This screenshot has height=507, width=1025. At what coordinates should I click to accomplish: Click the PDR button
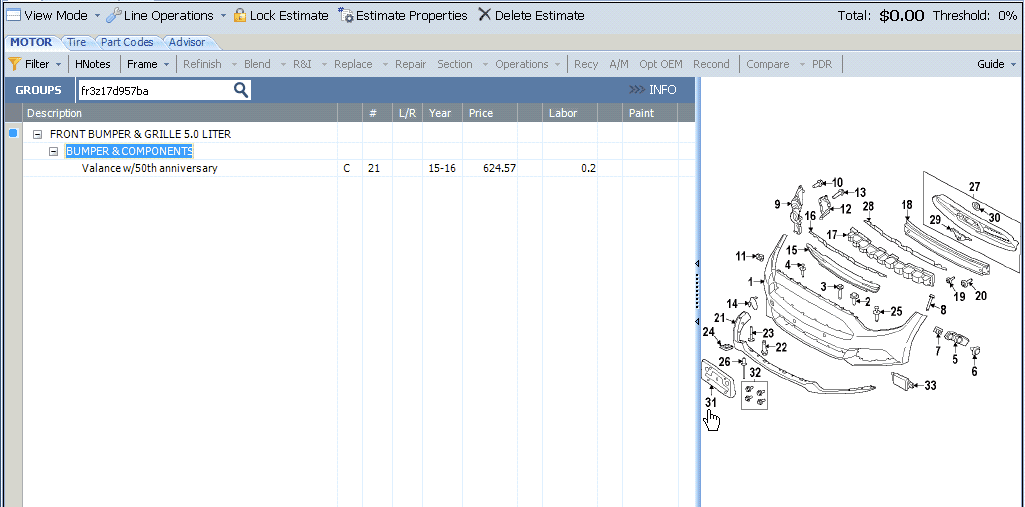point(822,64)
